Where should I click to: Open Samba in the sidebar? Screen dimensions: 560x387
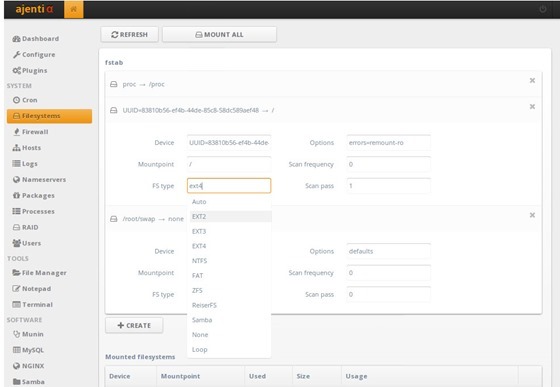click(x=29, y=382)
